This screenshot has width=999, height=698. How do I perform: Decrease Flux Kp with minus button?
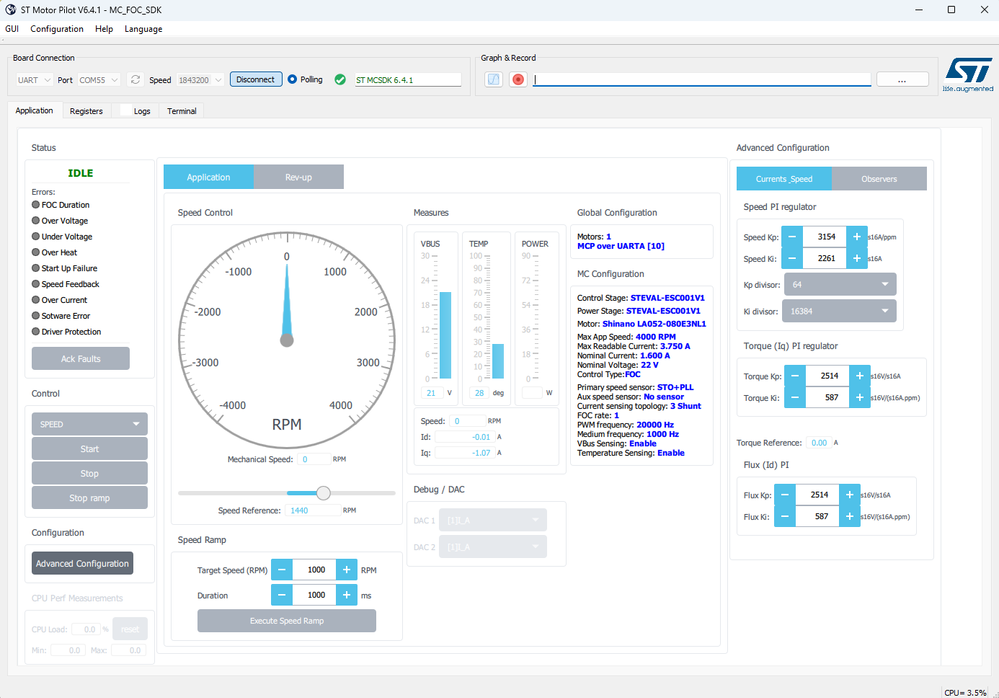tap(785, 495)
